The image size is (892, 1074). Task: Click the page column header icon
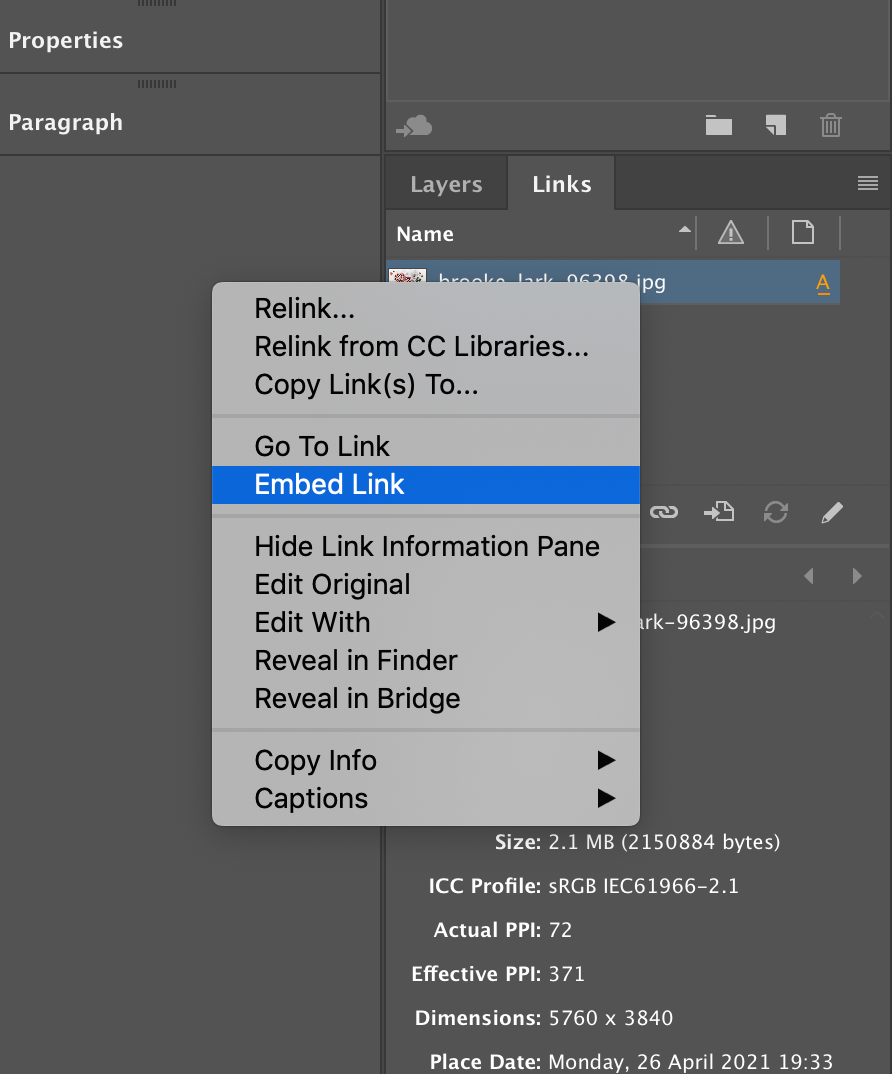[803, 233]
